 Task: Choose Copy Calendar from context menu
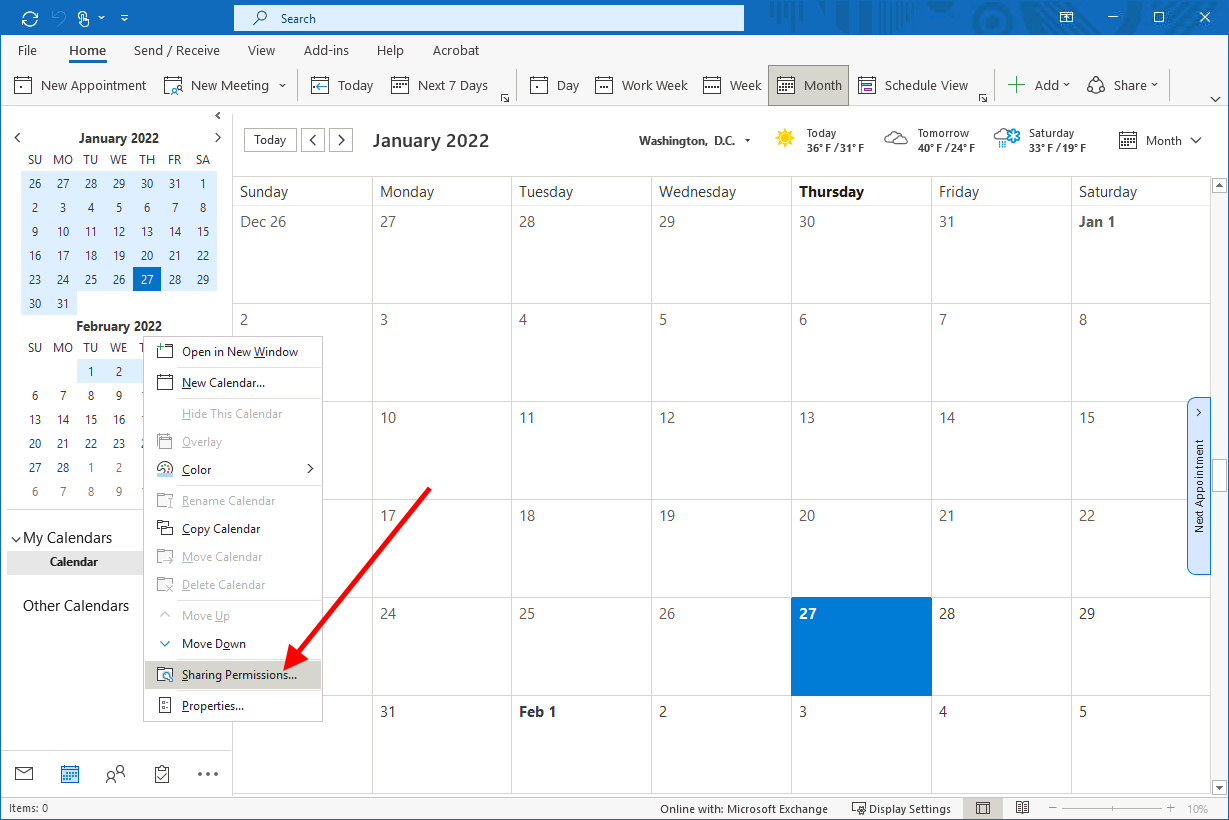pyautogui.click(x=233, y=528)
